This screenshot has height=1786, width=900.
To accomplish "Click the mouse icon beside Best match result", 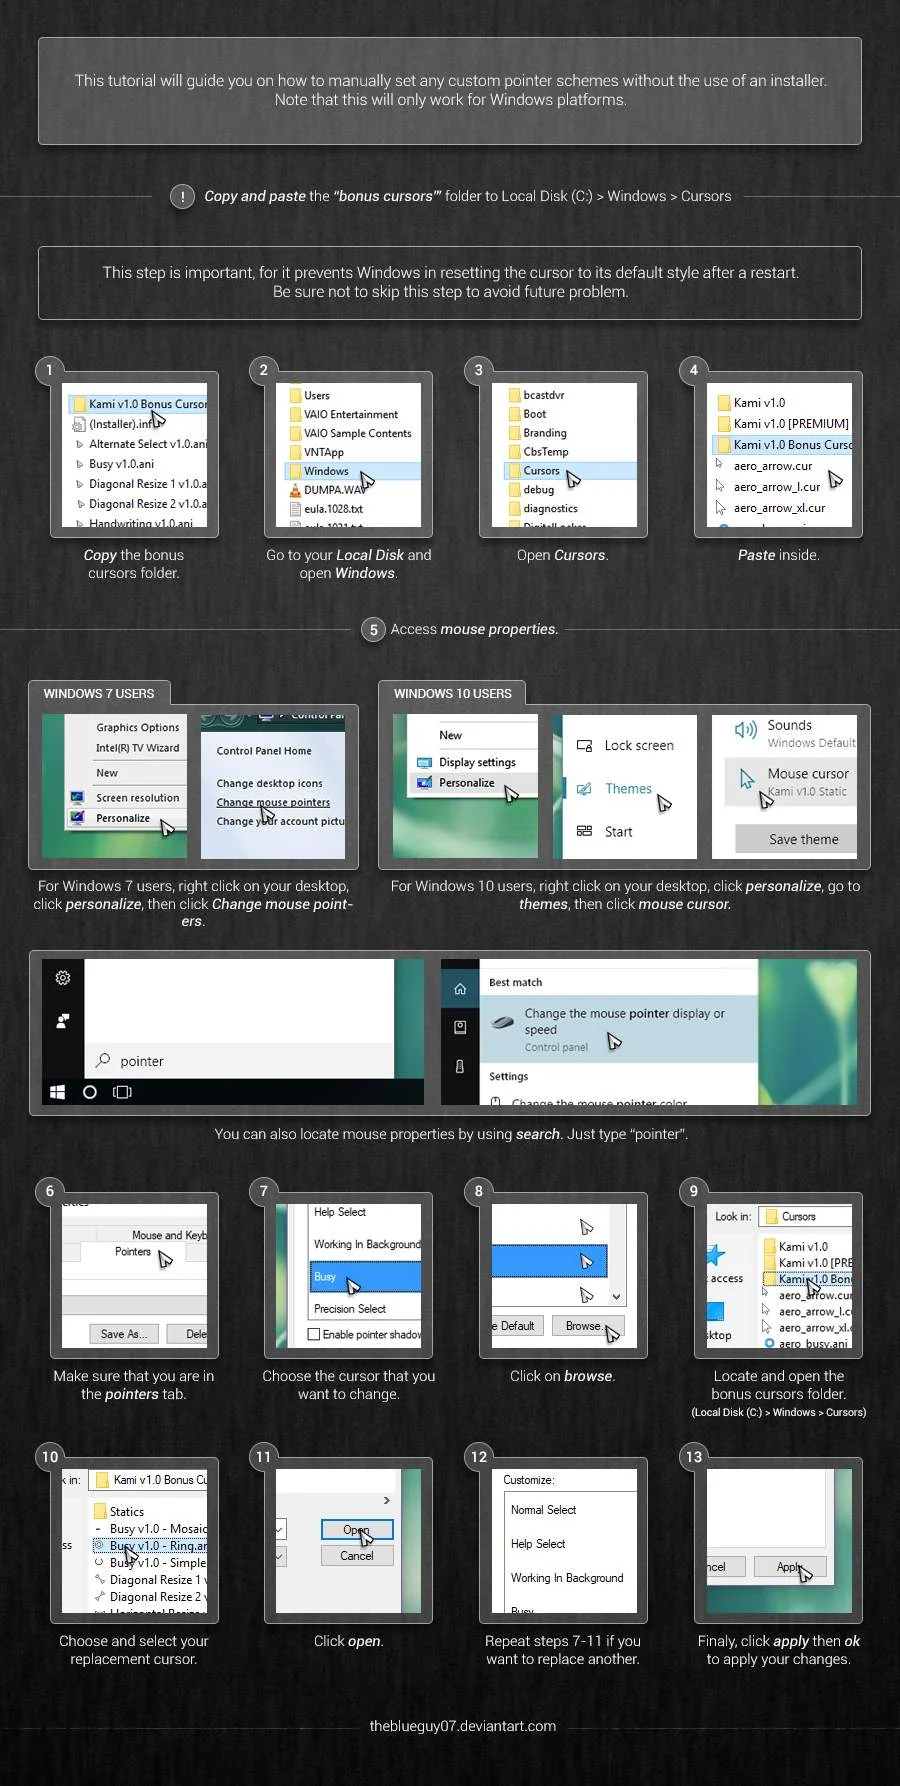I will tap(503, 1022).
